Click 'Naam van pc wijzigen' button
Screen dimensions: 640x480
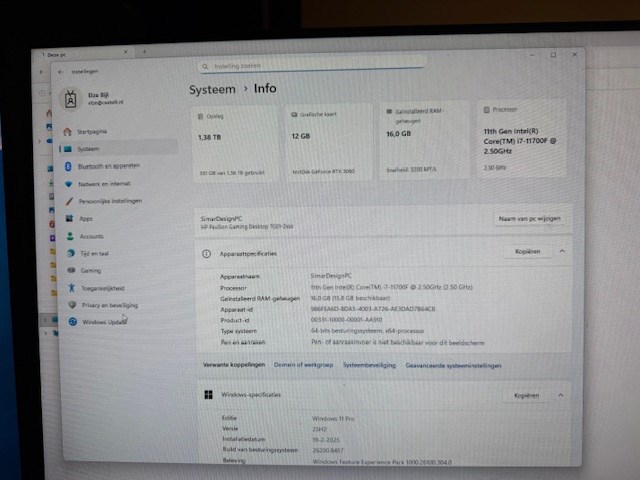[x=529, y=219]
